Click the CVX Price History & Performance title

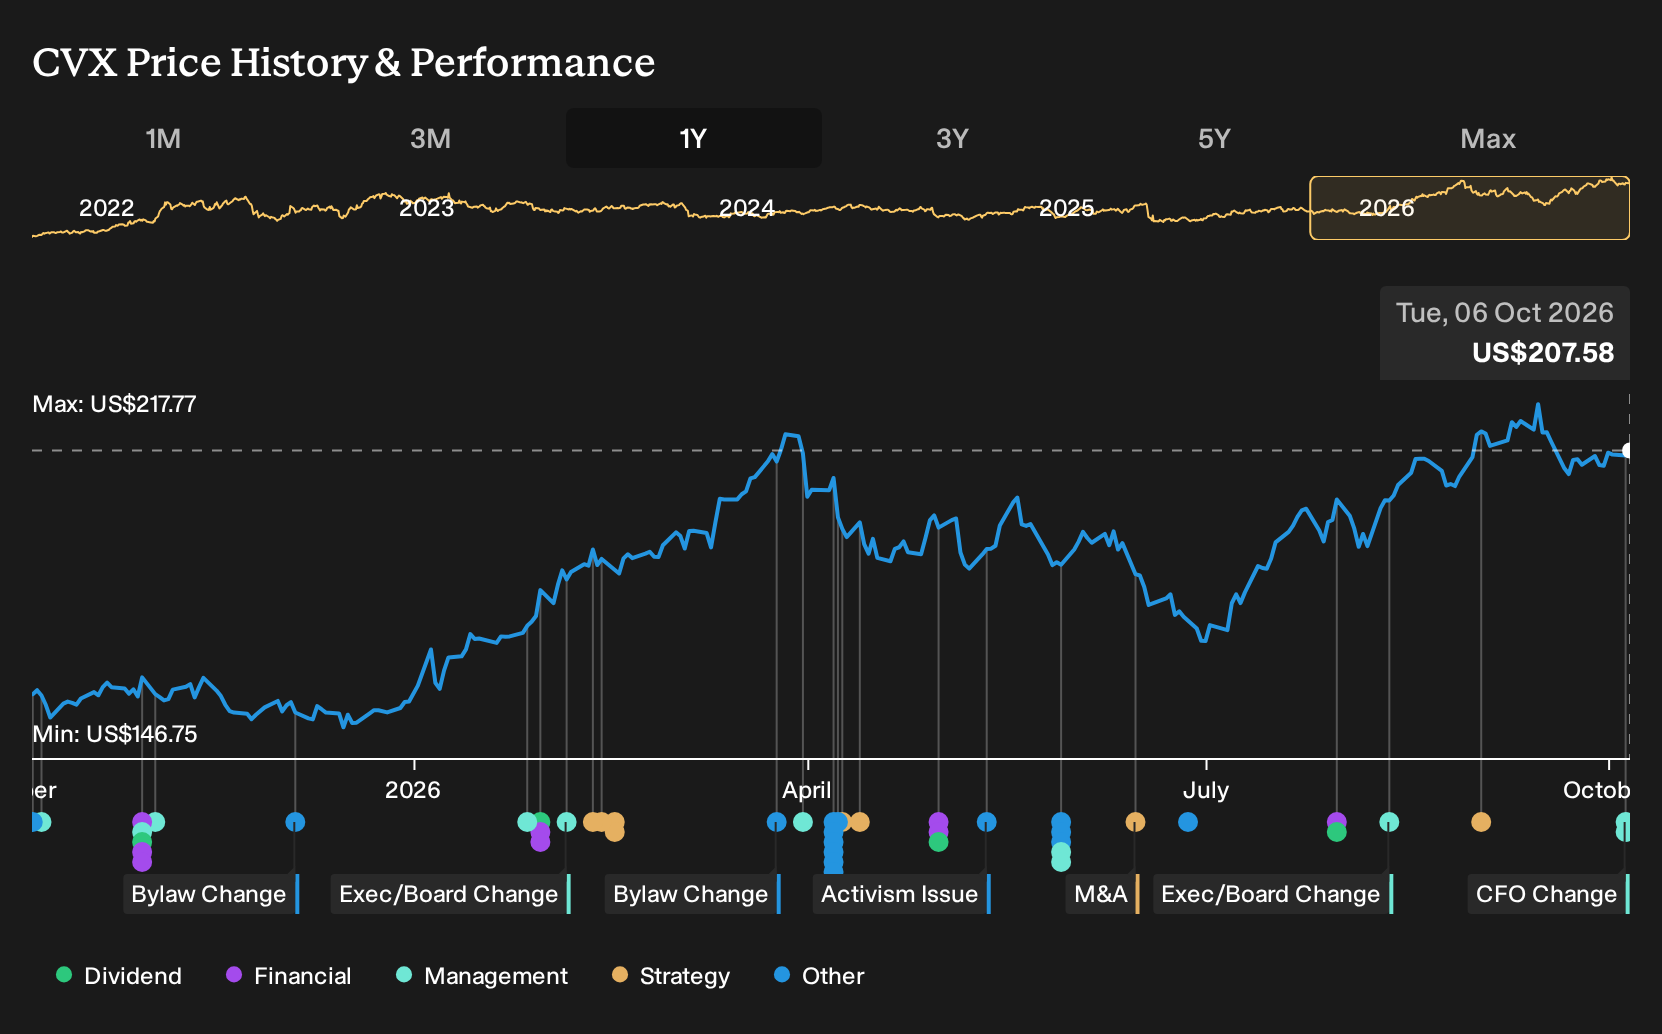344,63
